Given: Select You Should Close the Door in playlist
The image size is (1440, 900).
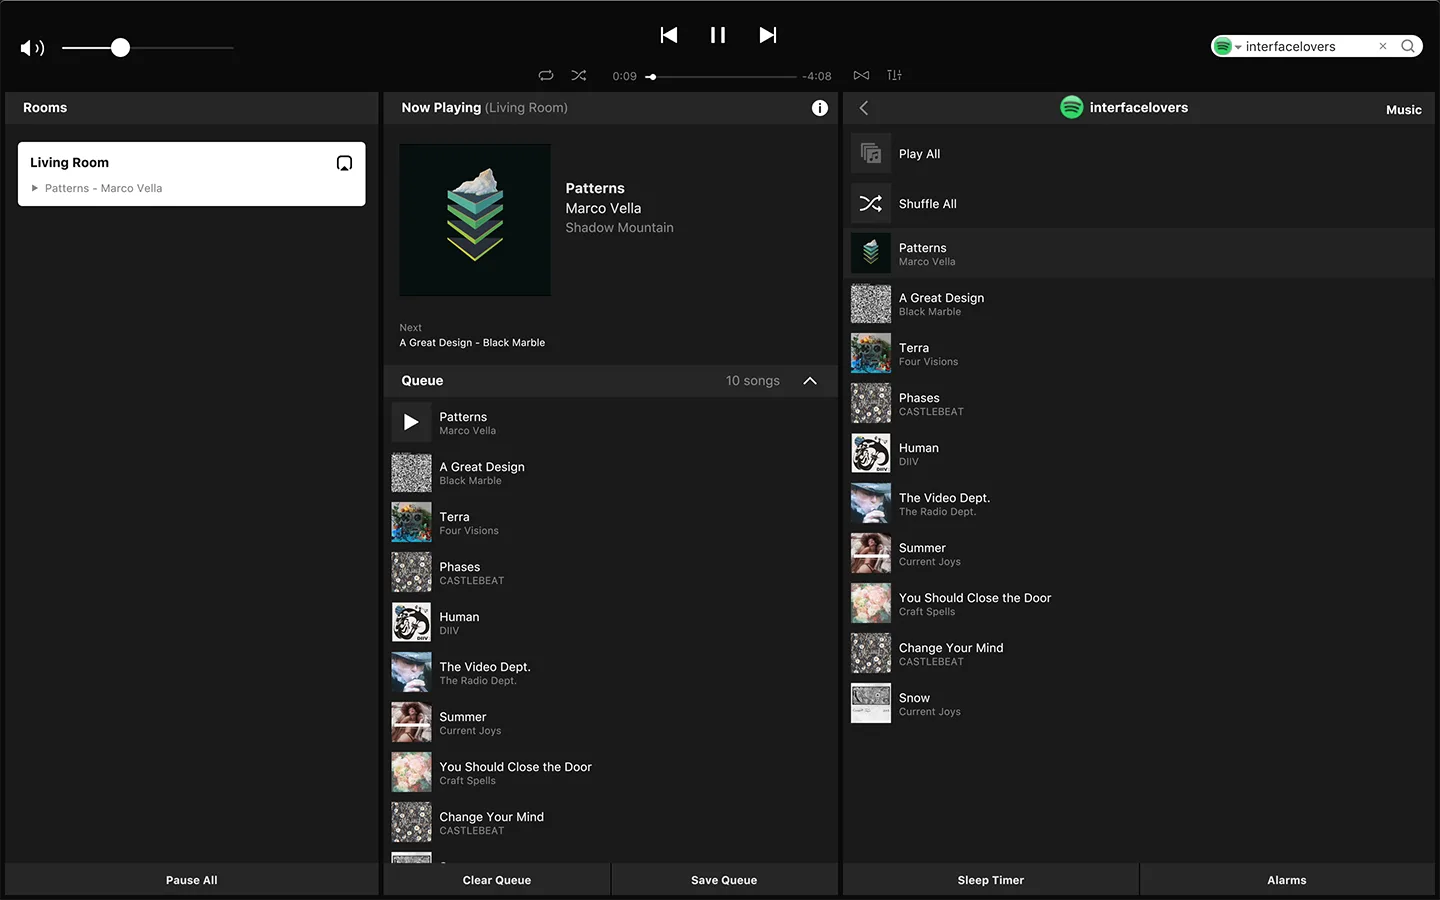Looking at the screenshot, I should click(1139, 603).
